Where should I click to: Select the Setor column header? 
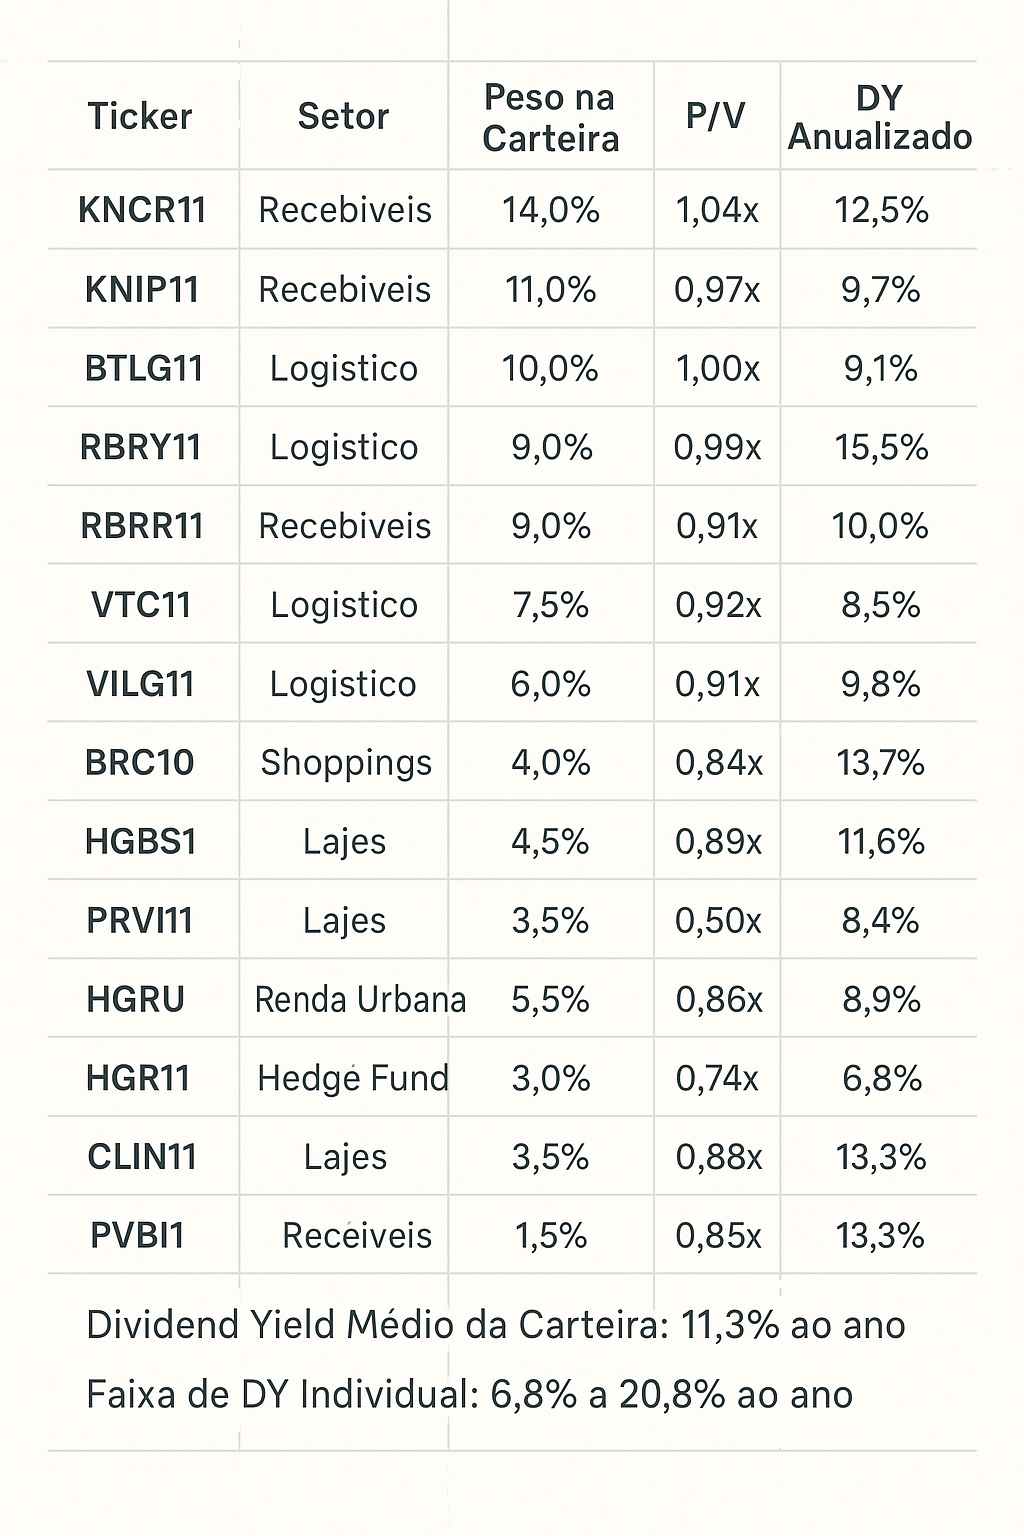(x=343, y=117)
